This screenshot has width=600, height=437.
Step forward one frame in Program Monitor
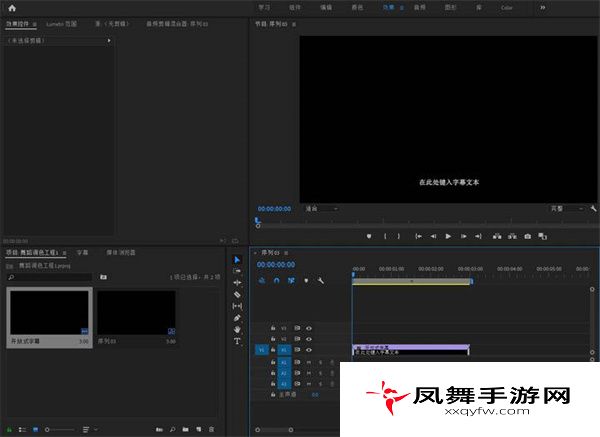(x=463, y=236)
